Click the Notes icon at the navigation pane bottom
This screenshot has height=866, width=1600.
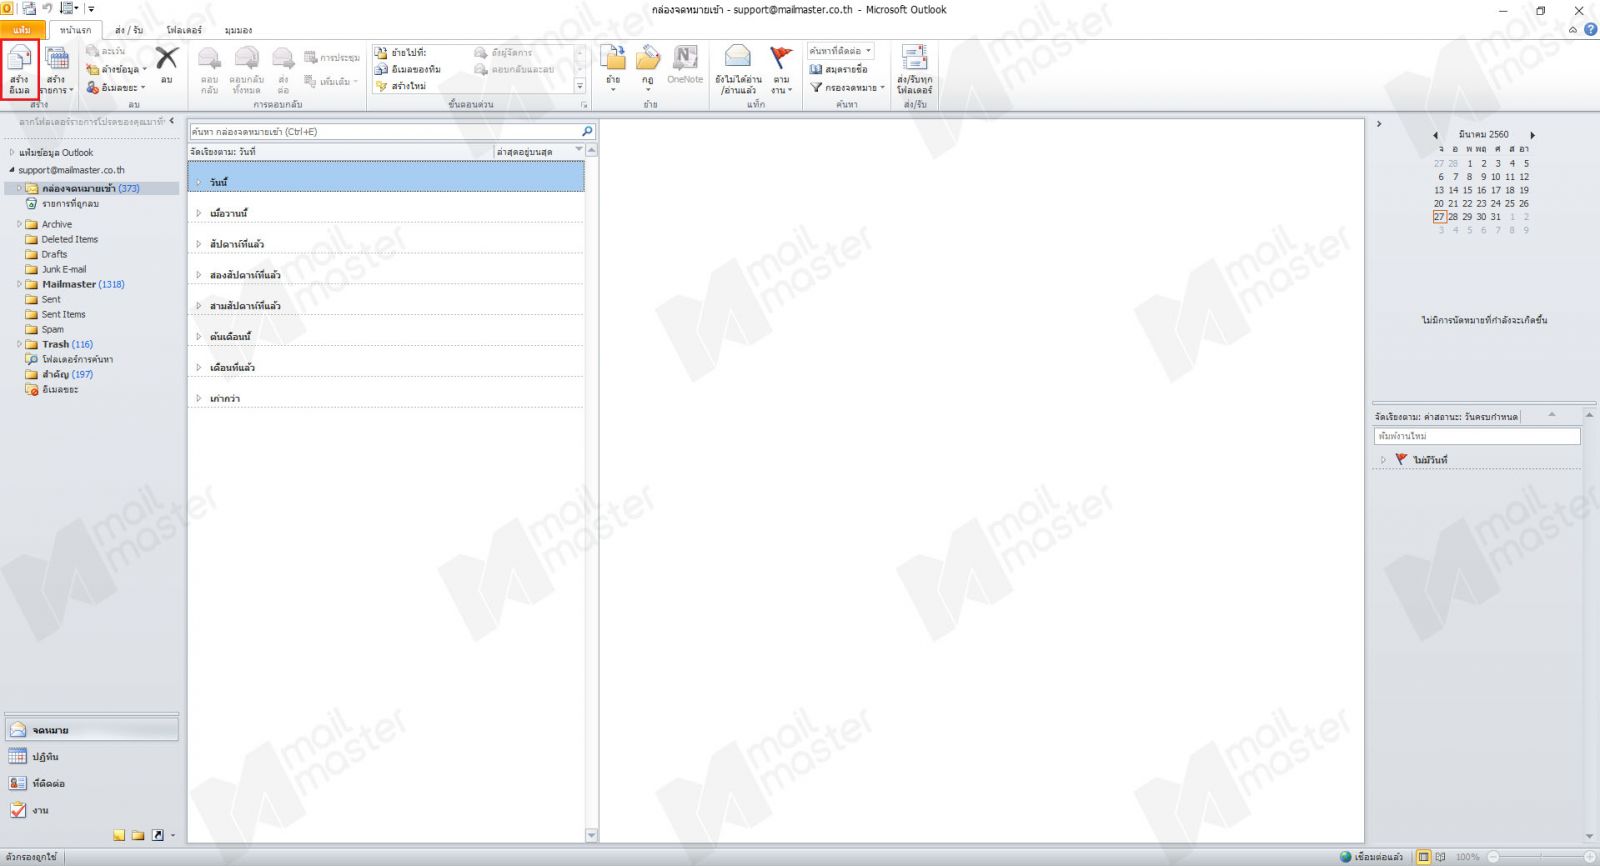point(119,835)
